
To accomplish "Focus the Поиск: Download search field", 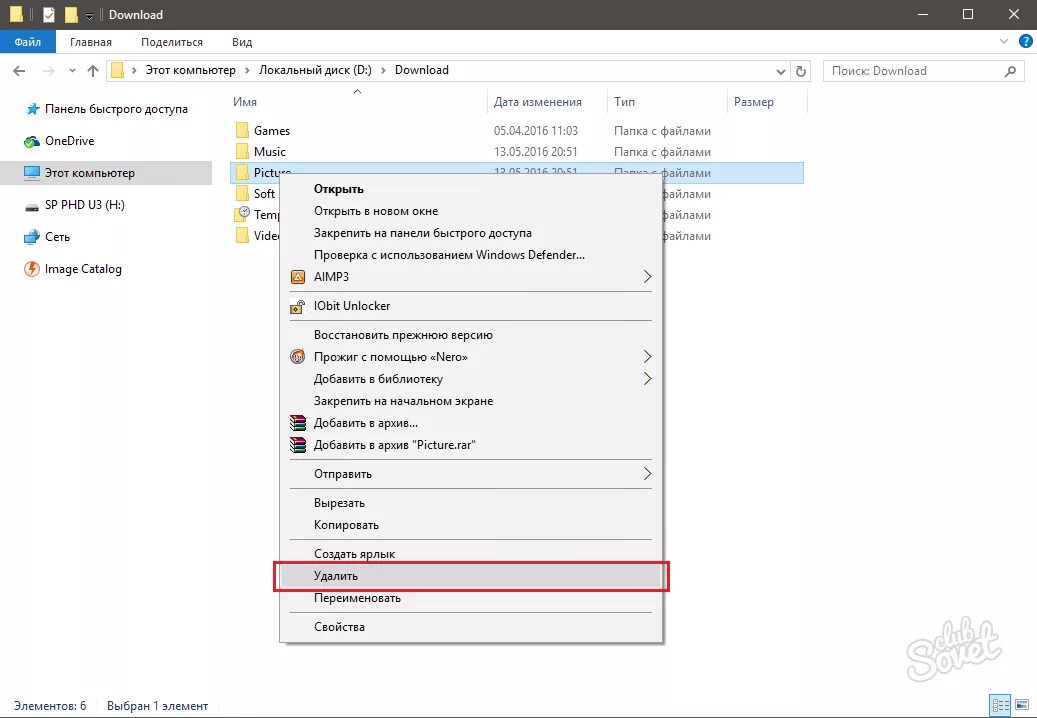I will (923, 71).
